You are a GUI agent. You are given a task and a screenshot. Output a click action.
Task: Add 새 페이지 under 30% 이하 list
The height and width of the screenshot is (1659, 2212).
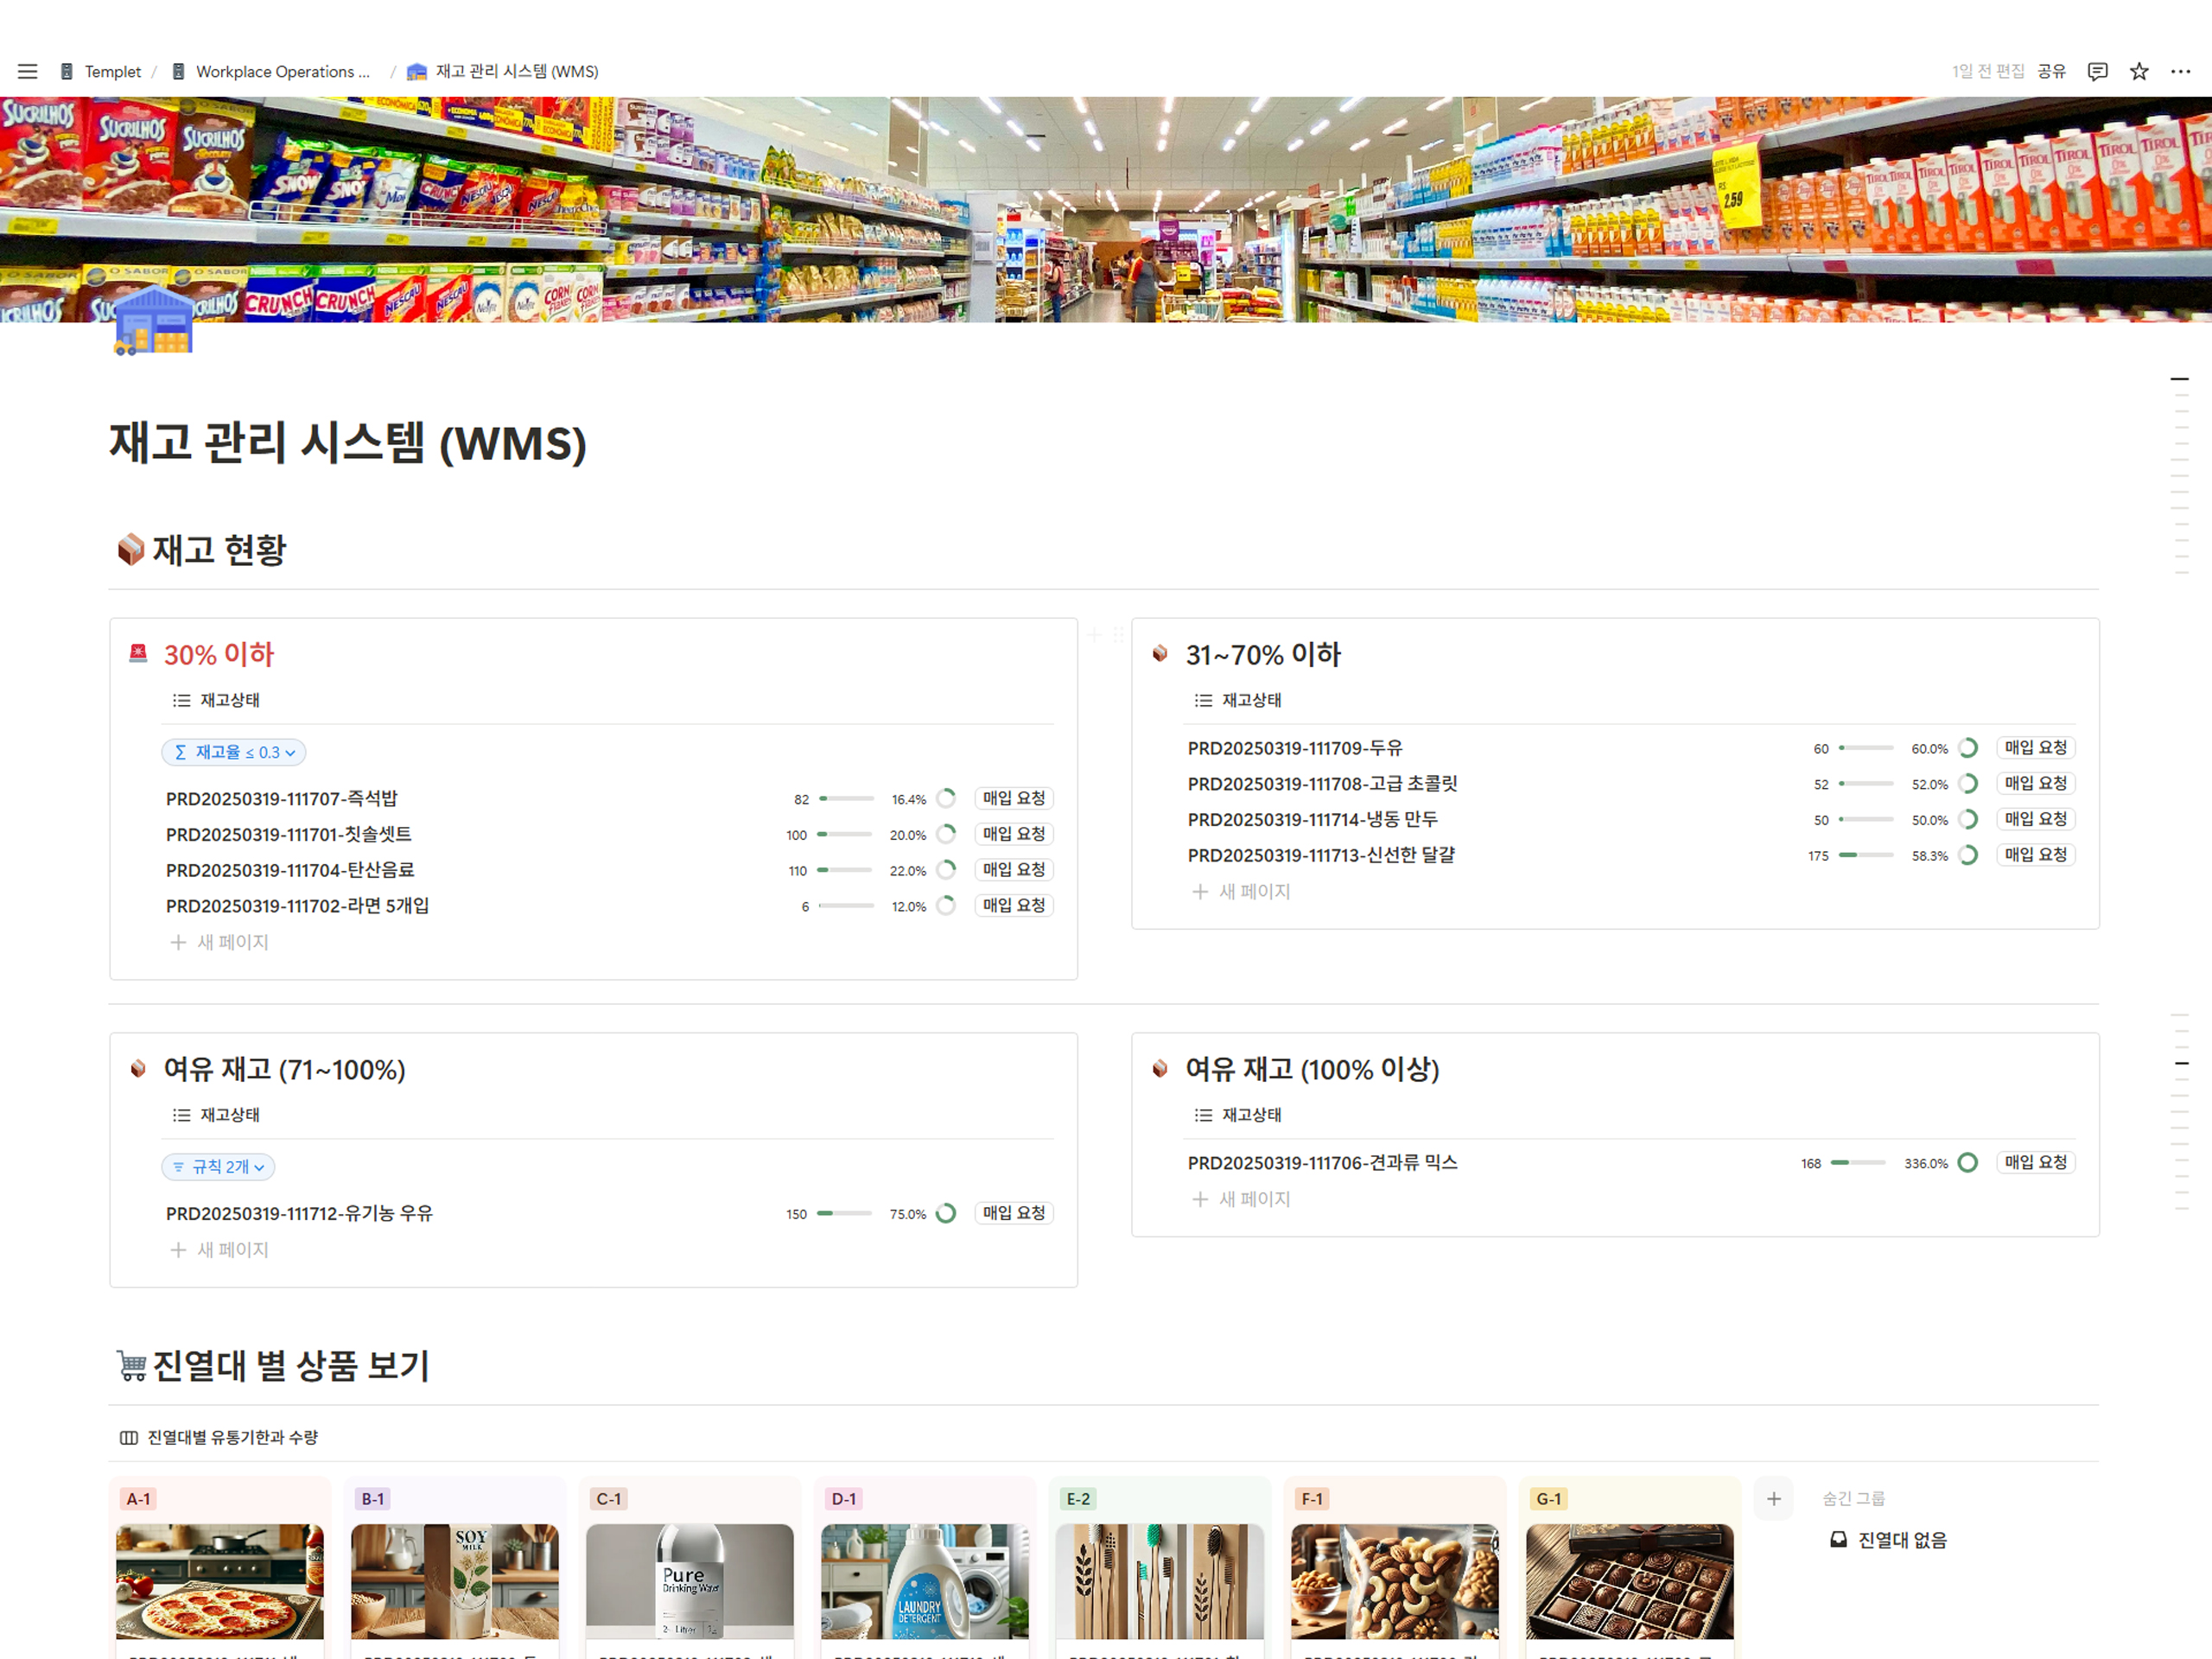(220, 942)
